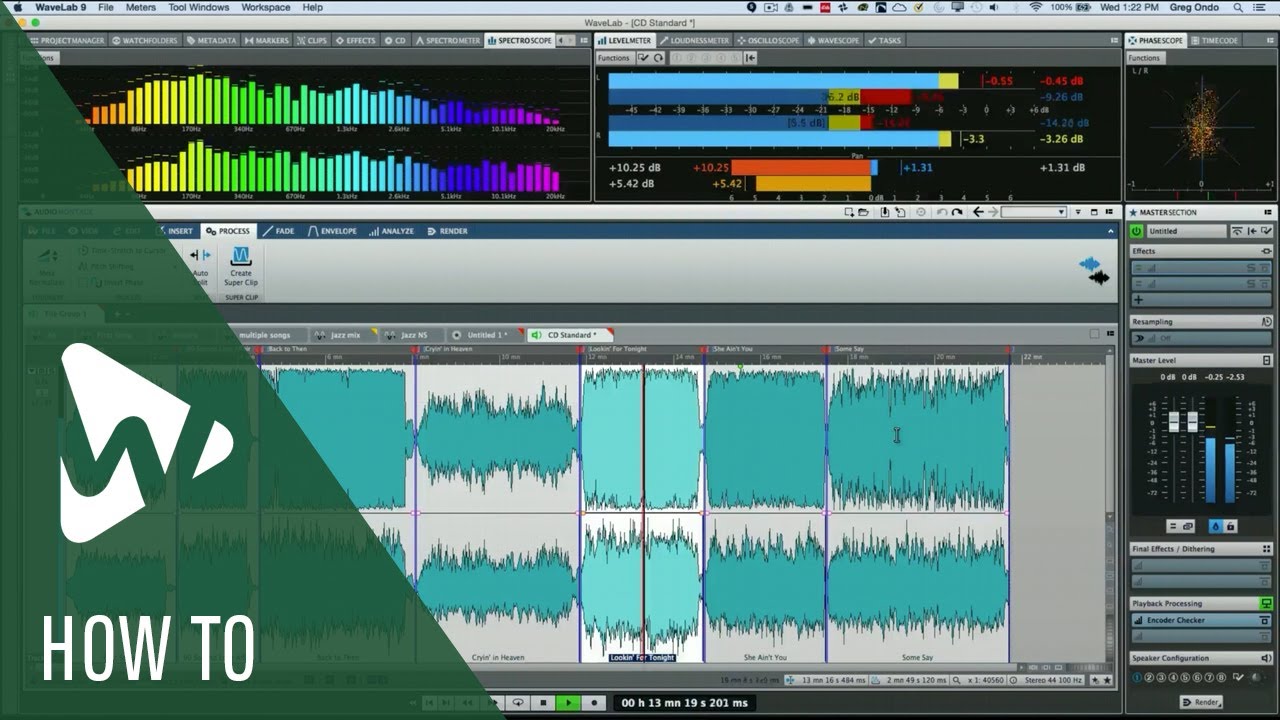This screenshot has height=720, width=1280.
Task: Click the mono equals icon under master faders
Action: click(x=1173, y=526)
